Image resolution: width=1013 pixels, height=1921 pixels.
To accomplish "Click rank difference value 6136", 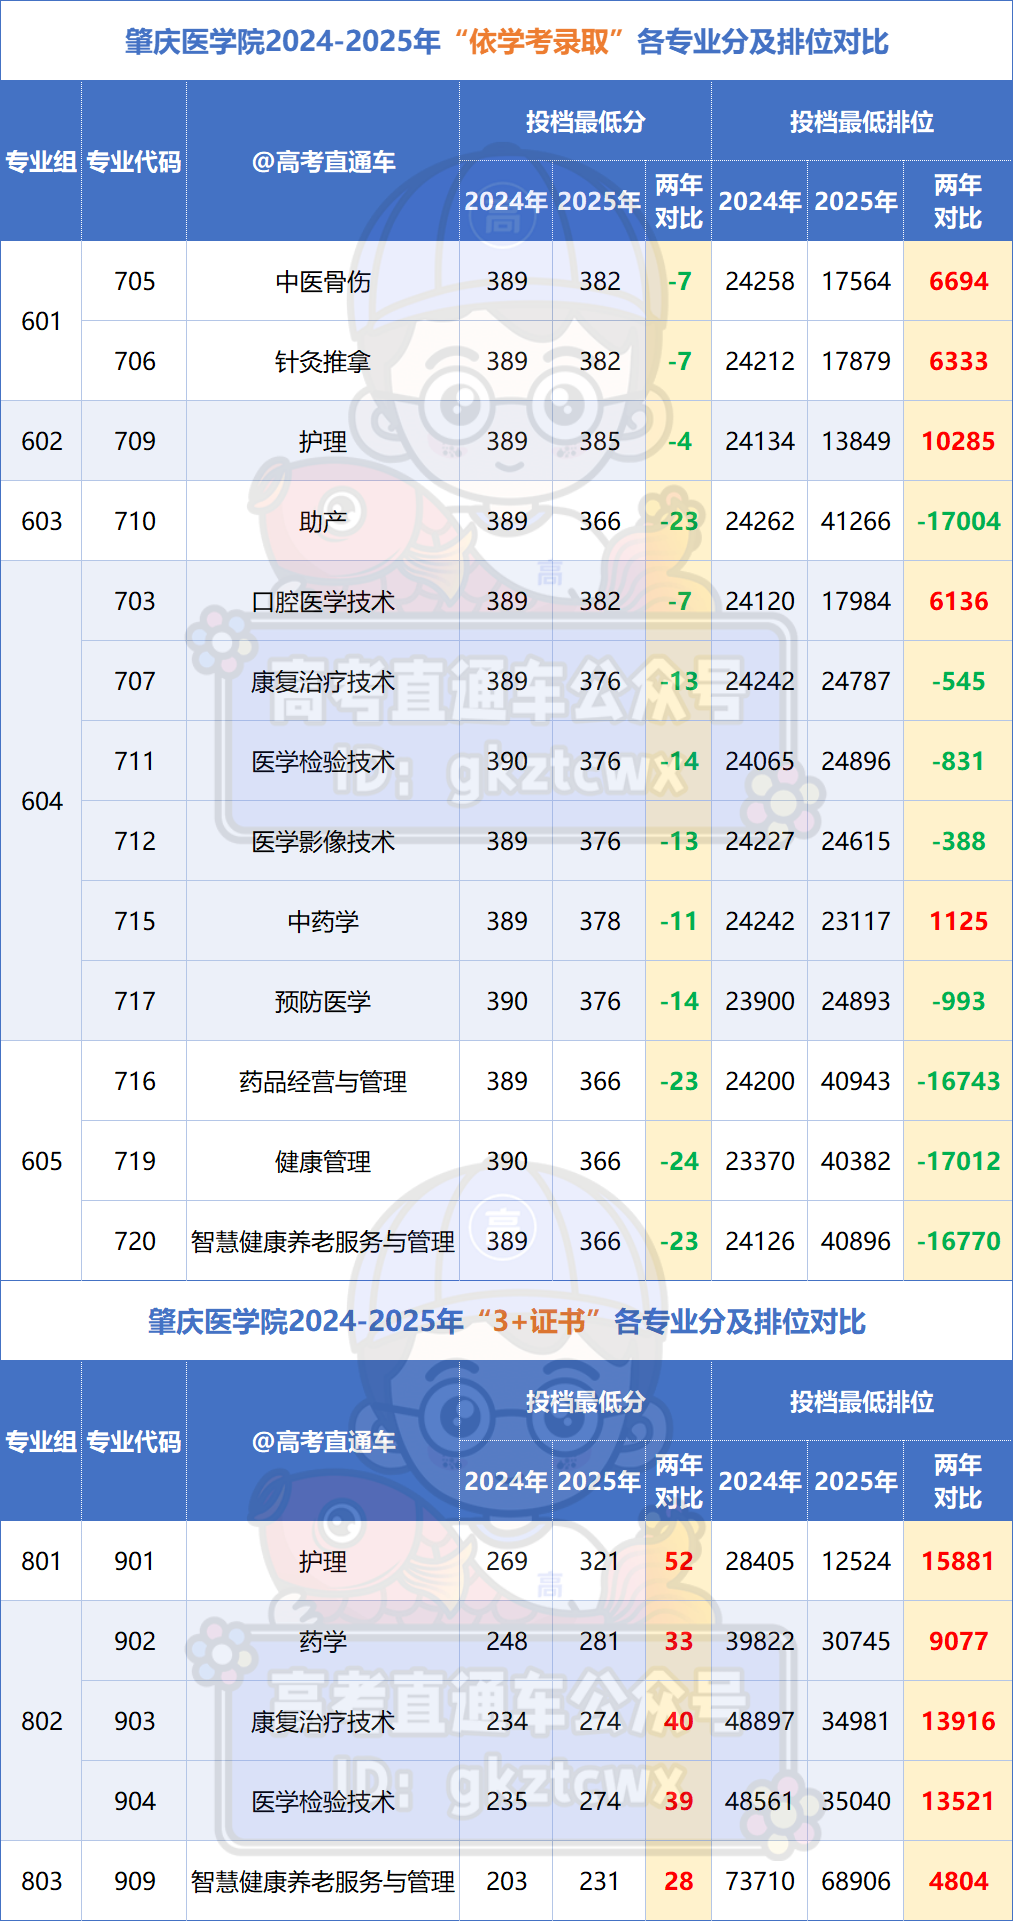I will click(x=958, y=601).
